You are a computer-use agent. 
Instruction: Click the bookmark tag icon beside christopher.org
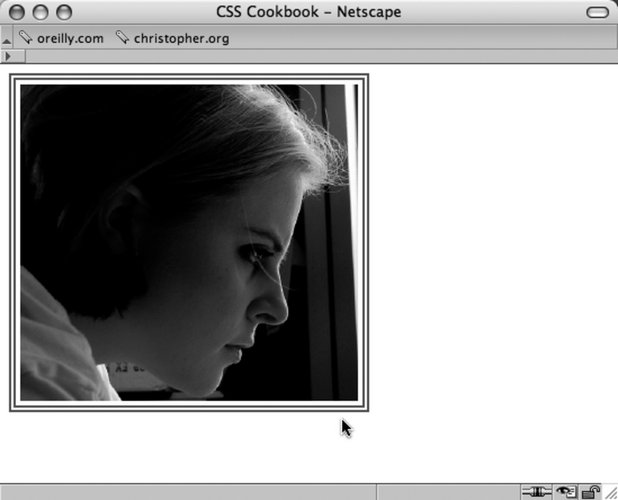tap(122, 38)
